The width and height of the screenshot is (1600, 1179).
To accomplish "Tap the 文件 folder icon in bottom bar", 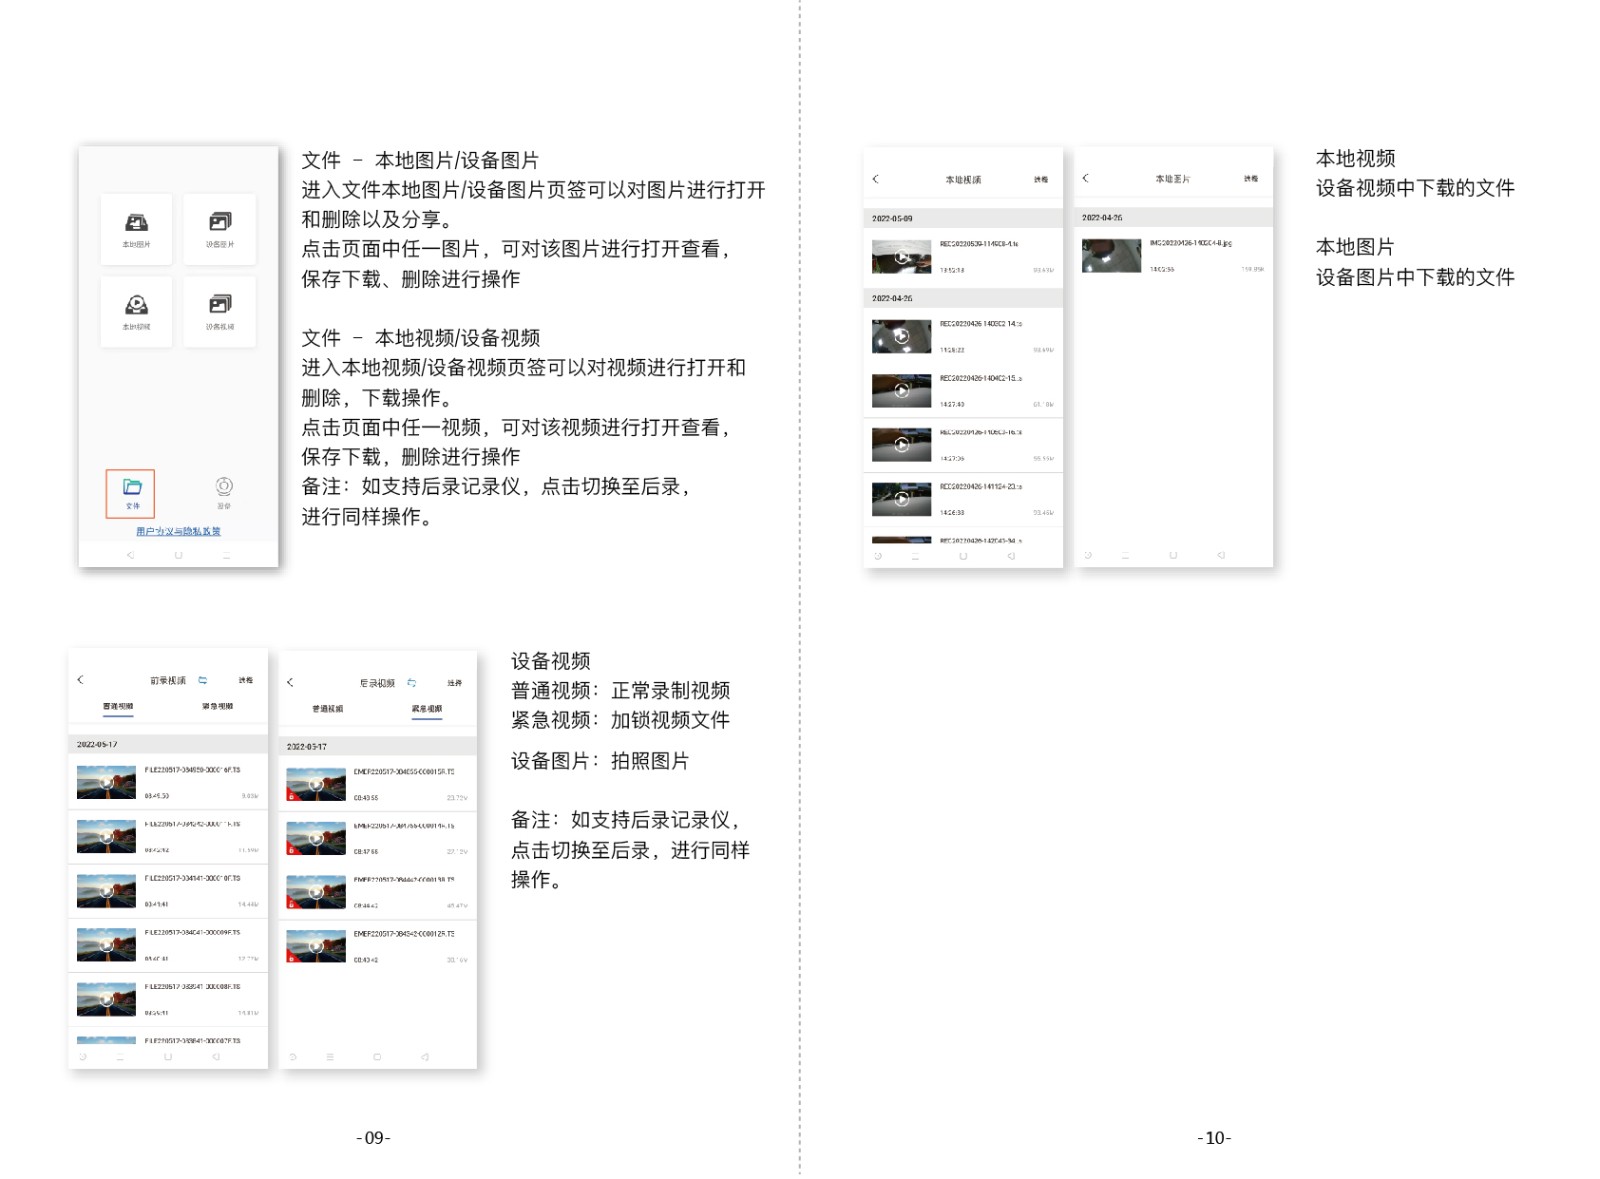I will coord(132,491).
